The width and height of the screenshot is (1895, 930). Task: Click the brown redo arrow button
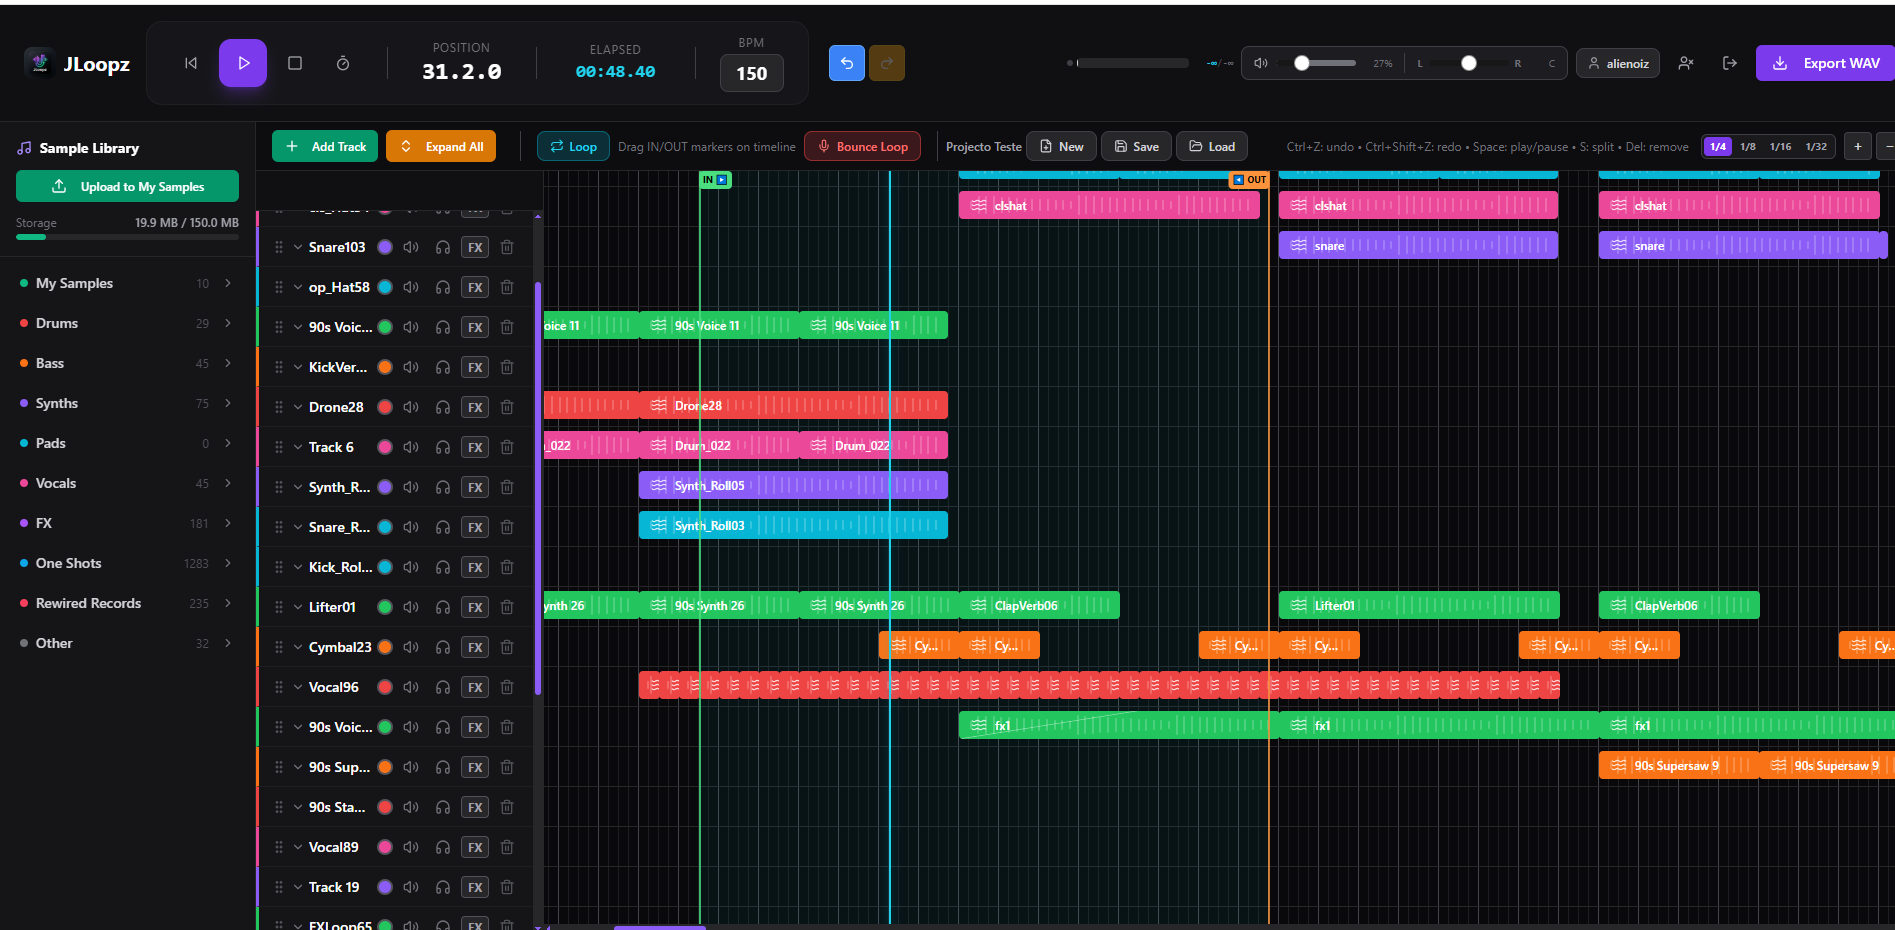tap(887, 63)
